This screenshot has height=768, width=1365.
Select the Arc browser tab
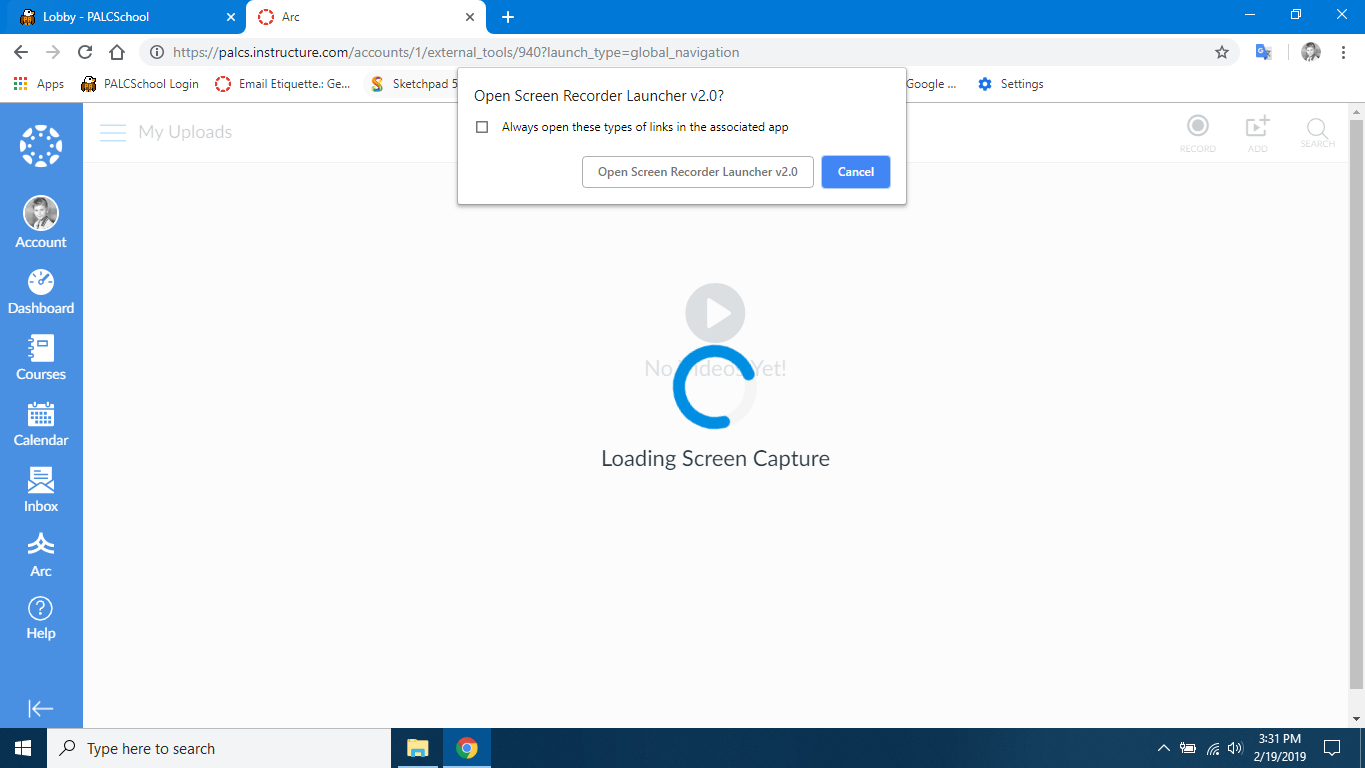click(x=364, y=17)
